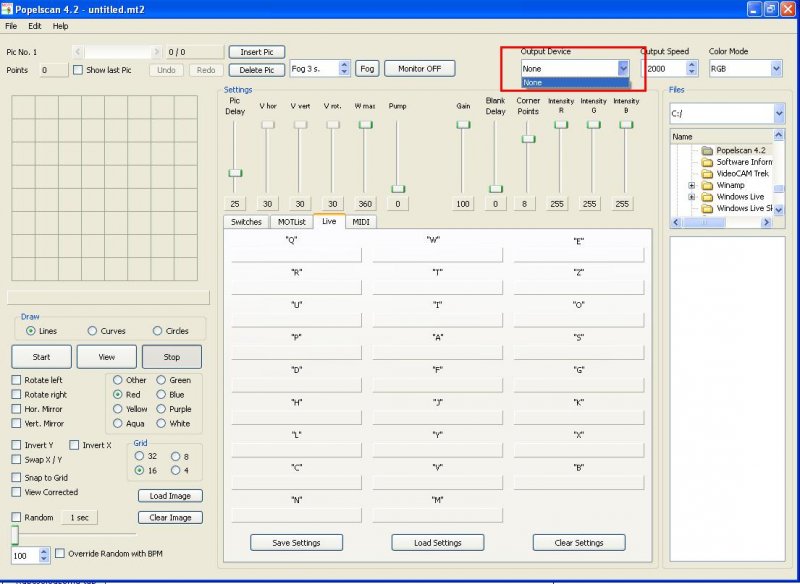
Task: Switch to the MIDI tab
Action: (361, 222)
